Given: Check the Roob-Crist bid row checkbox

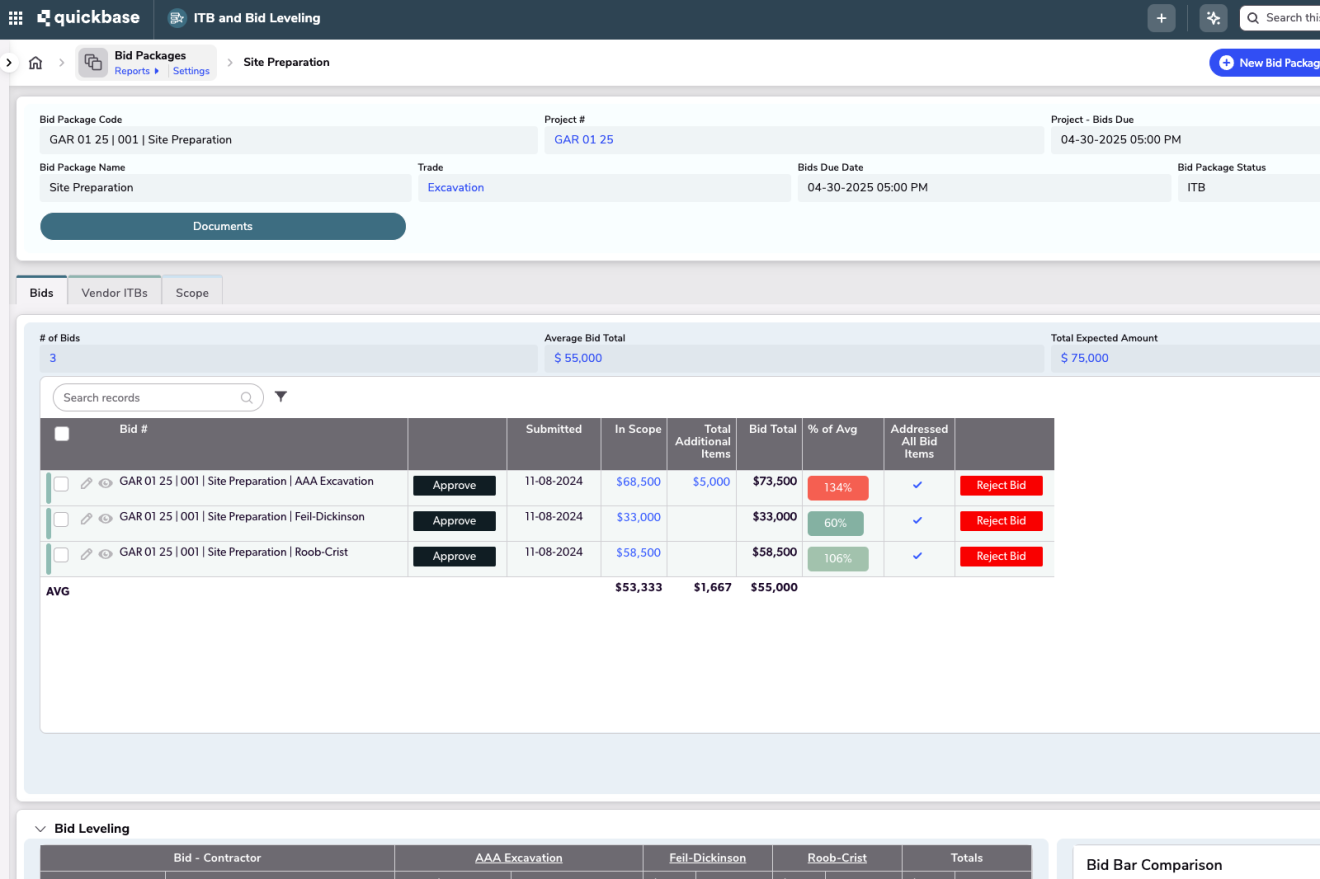Looking at the screenshot, I should (62, 555).
